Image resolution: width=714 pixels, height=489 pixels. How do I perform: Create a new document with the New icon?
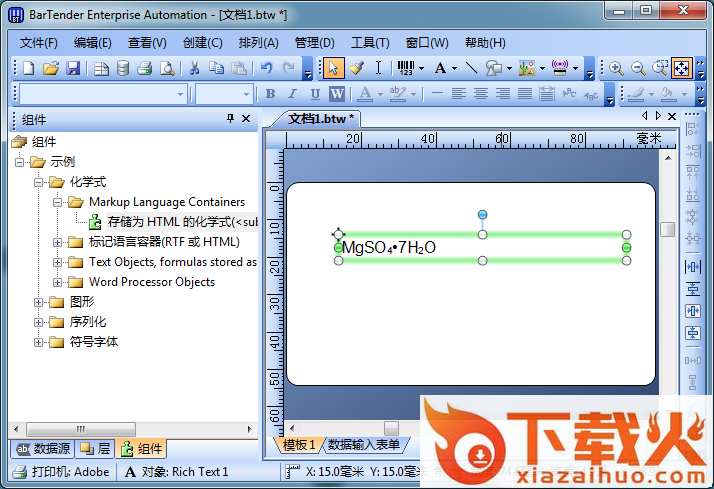(x=29, y=68)
